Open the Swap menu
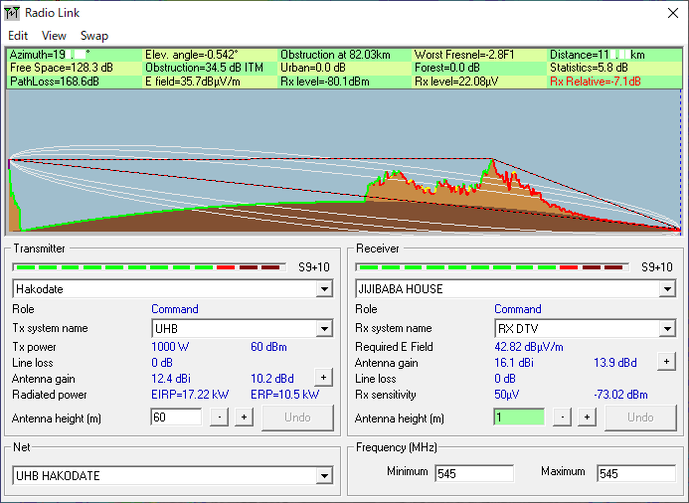689x503 pixels. [x=94, y=36]
